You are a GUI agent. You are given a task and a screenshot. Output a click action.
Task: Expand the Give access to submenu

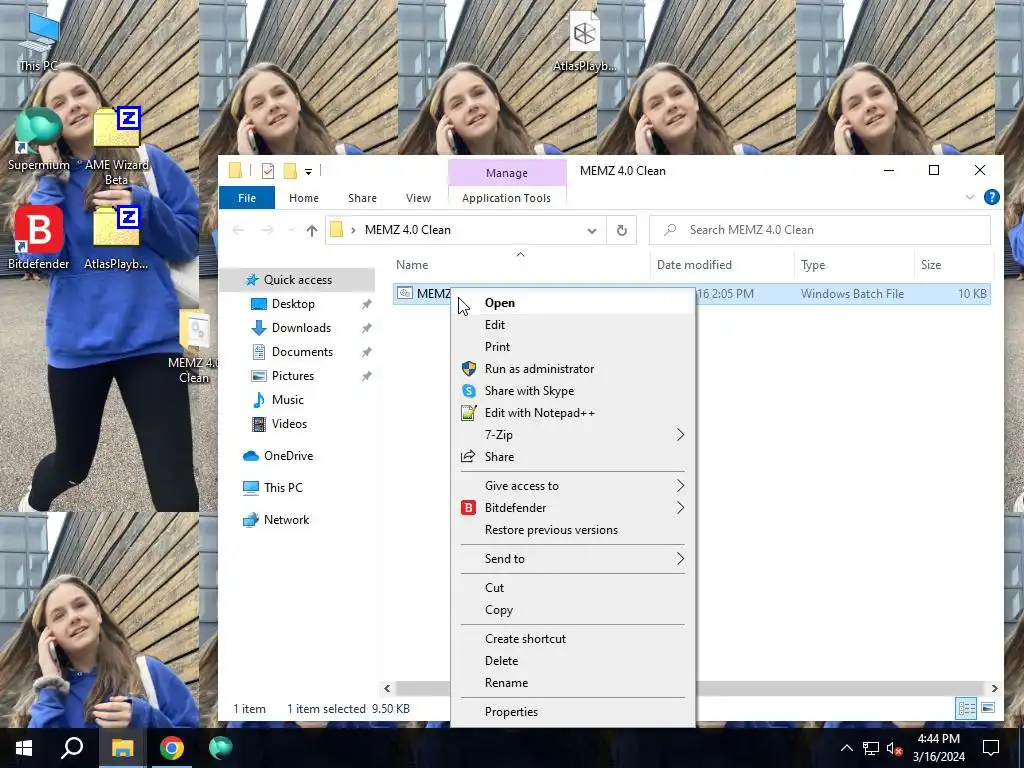coord(573,486)
